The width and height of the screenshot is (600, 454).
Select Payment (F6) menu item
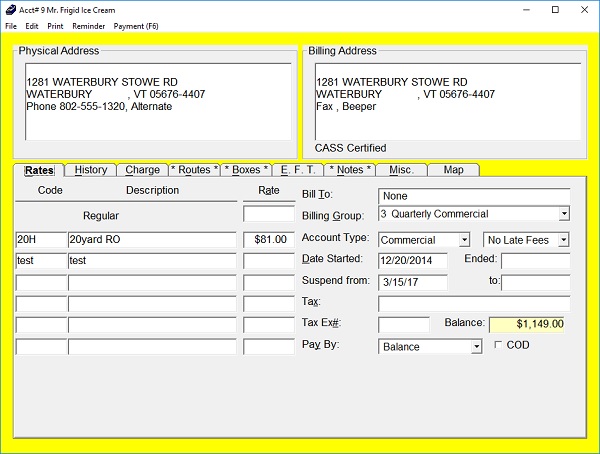pos(136,25)
